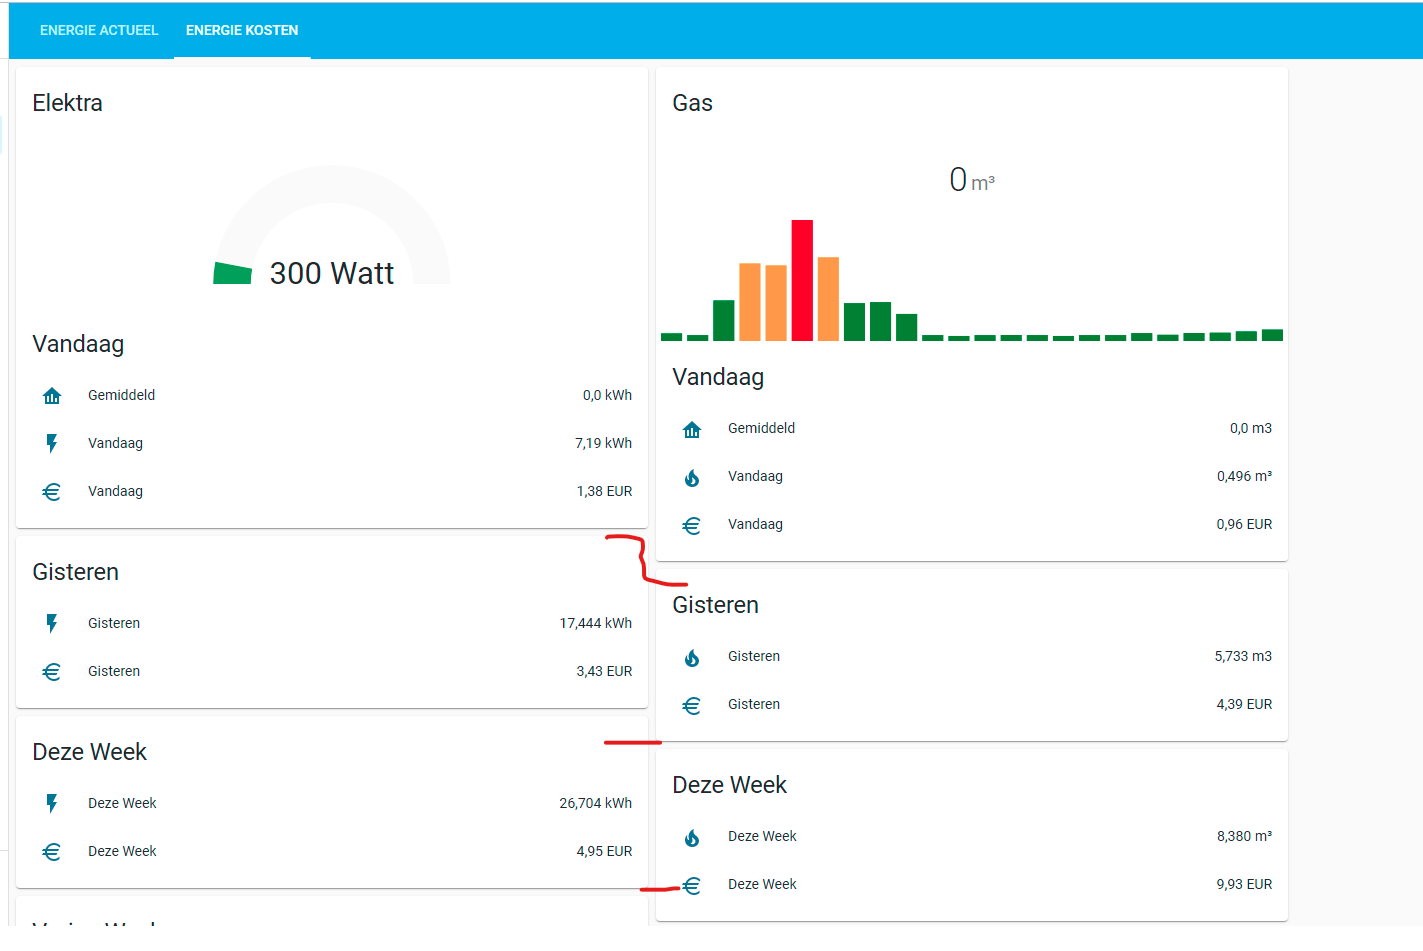Viewport: 1423px width, 951px height.
Task: Open the ENERGIE KOSTEN tab
Action: 242,30
